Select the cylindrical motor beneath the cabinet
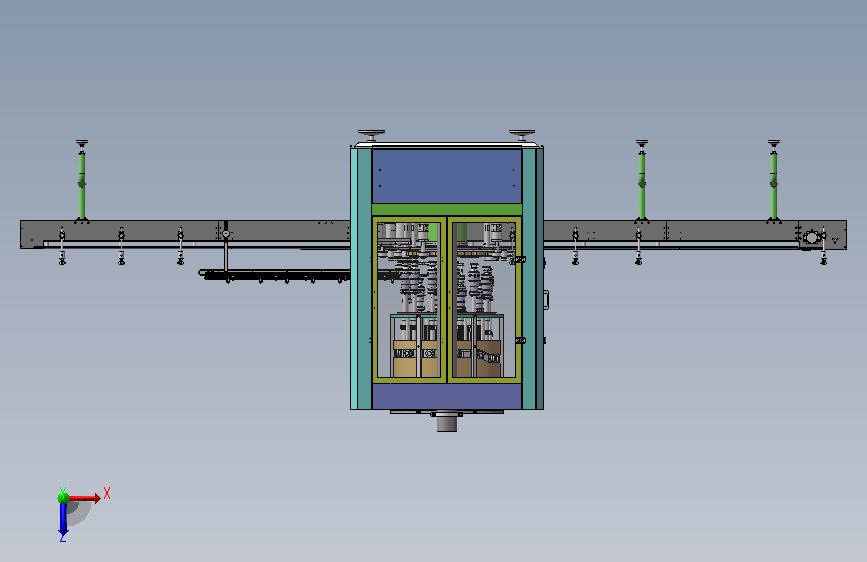 pyautogui.click(x=447, y=422)
